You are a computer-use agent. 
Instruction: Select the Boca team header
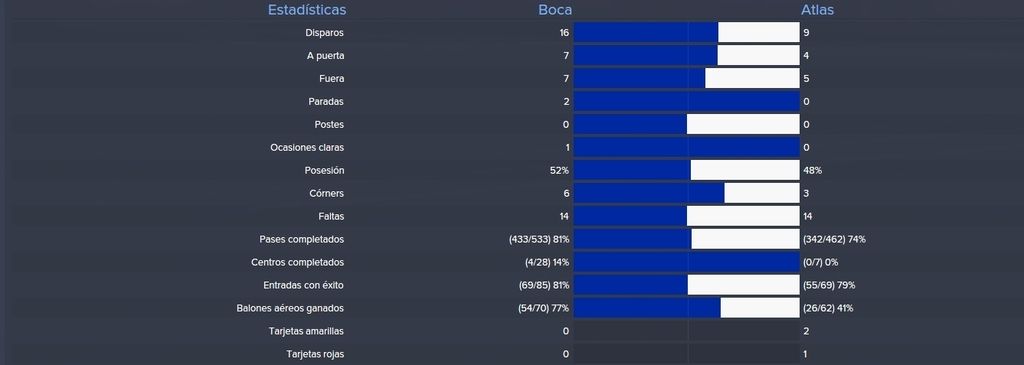tap(555, 10)
